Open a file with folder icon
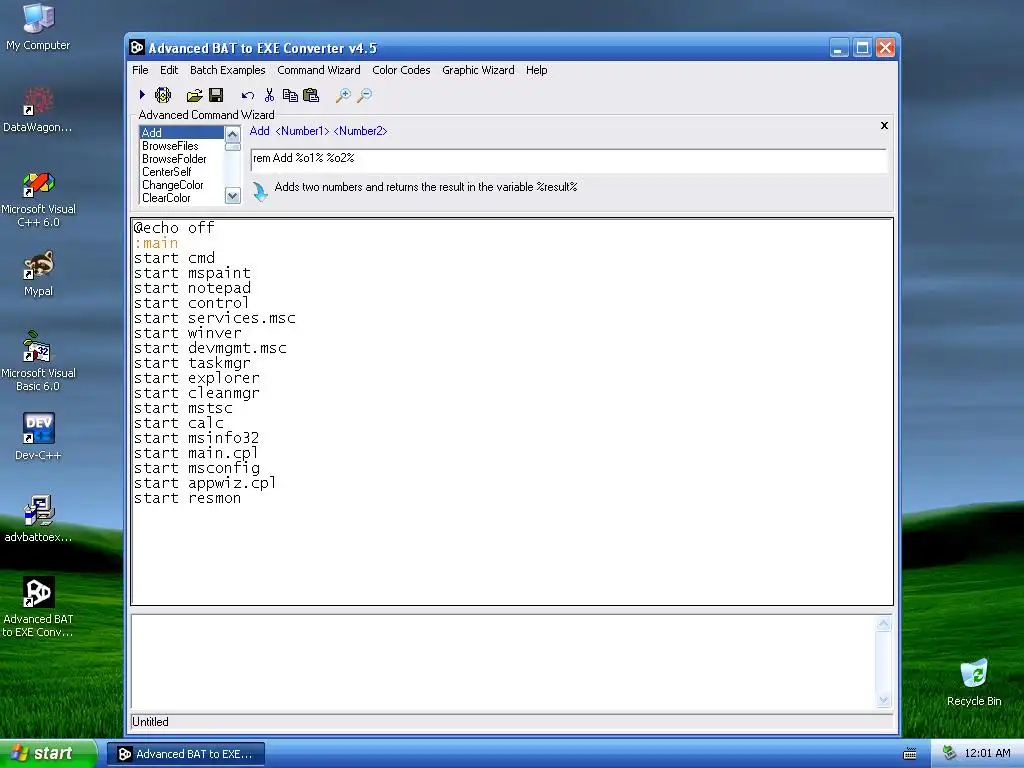Viewport: 1024px width, 768px height. tap(194, 95)
